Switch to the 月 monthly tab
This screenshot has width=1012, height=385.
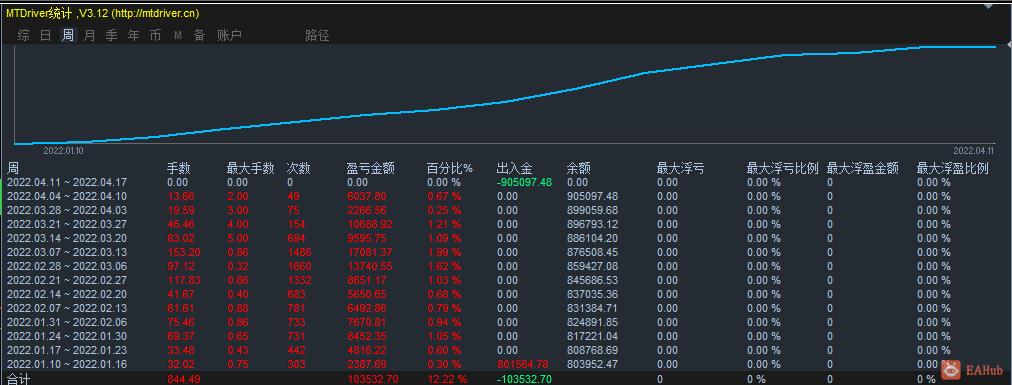90,35
